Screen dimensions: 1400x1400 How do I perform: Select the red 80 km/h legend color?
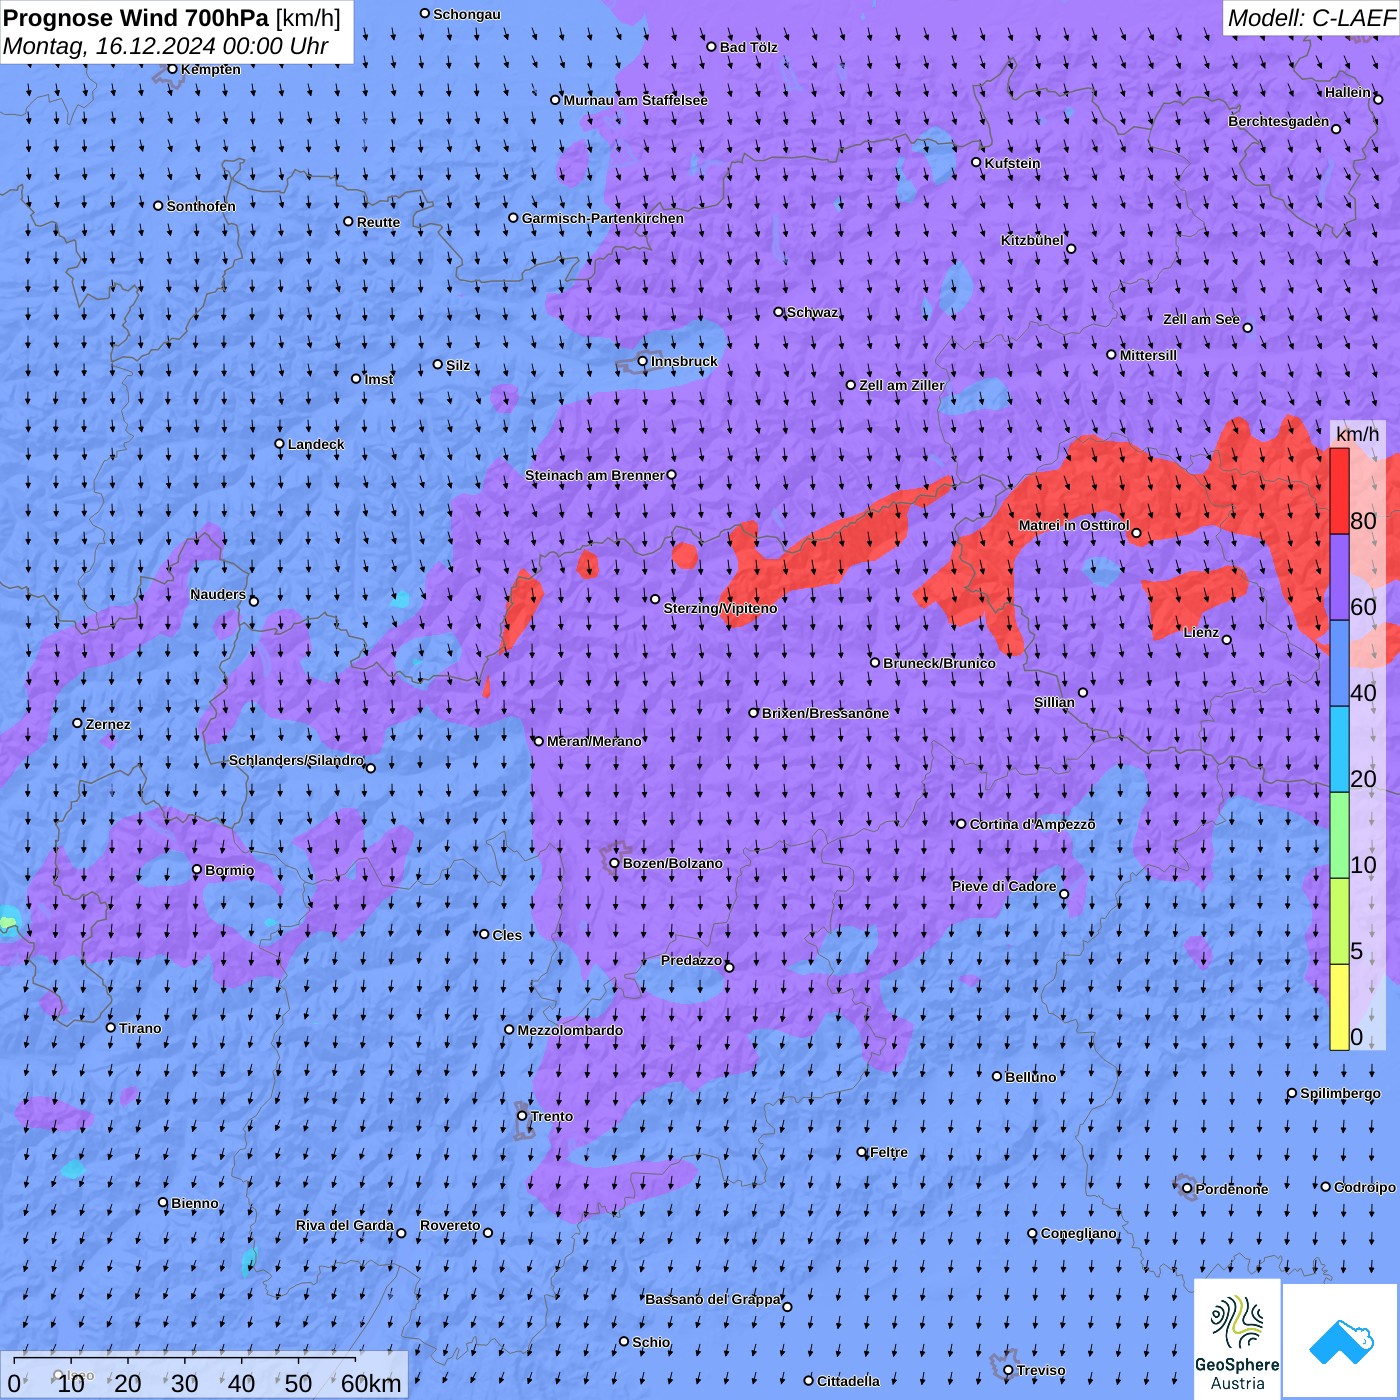1339,491
